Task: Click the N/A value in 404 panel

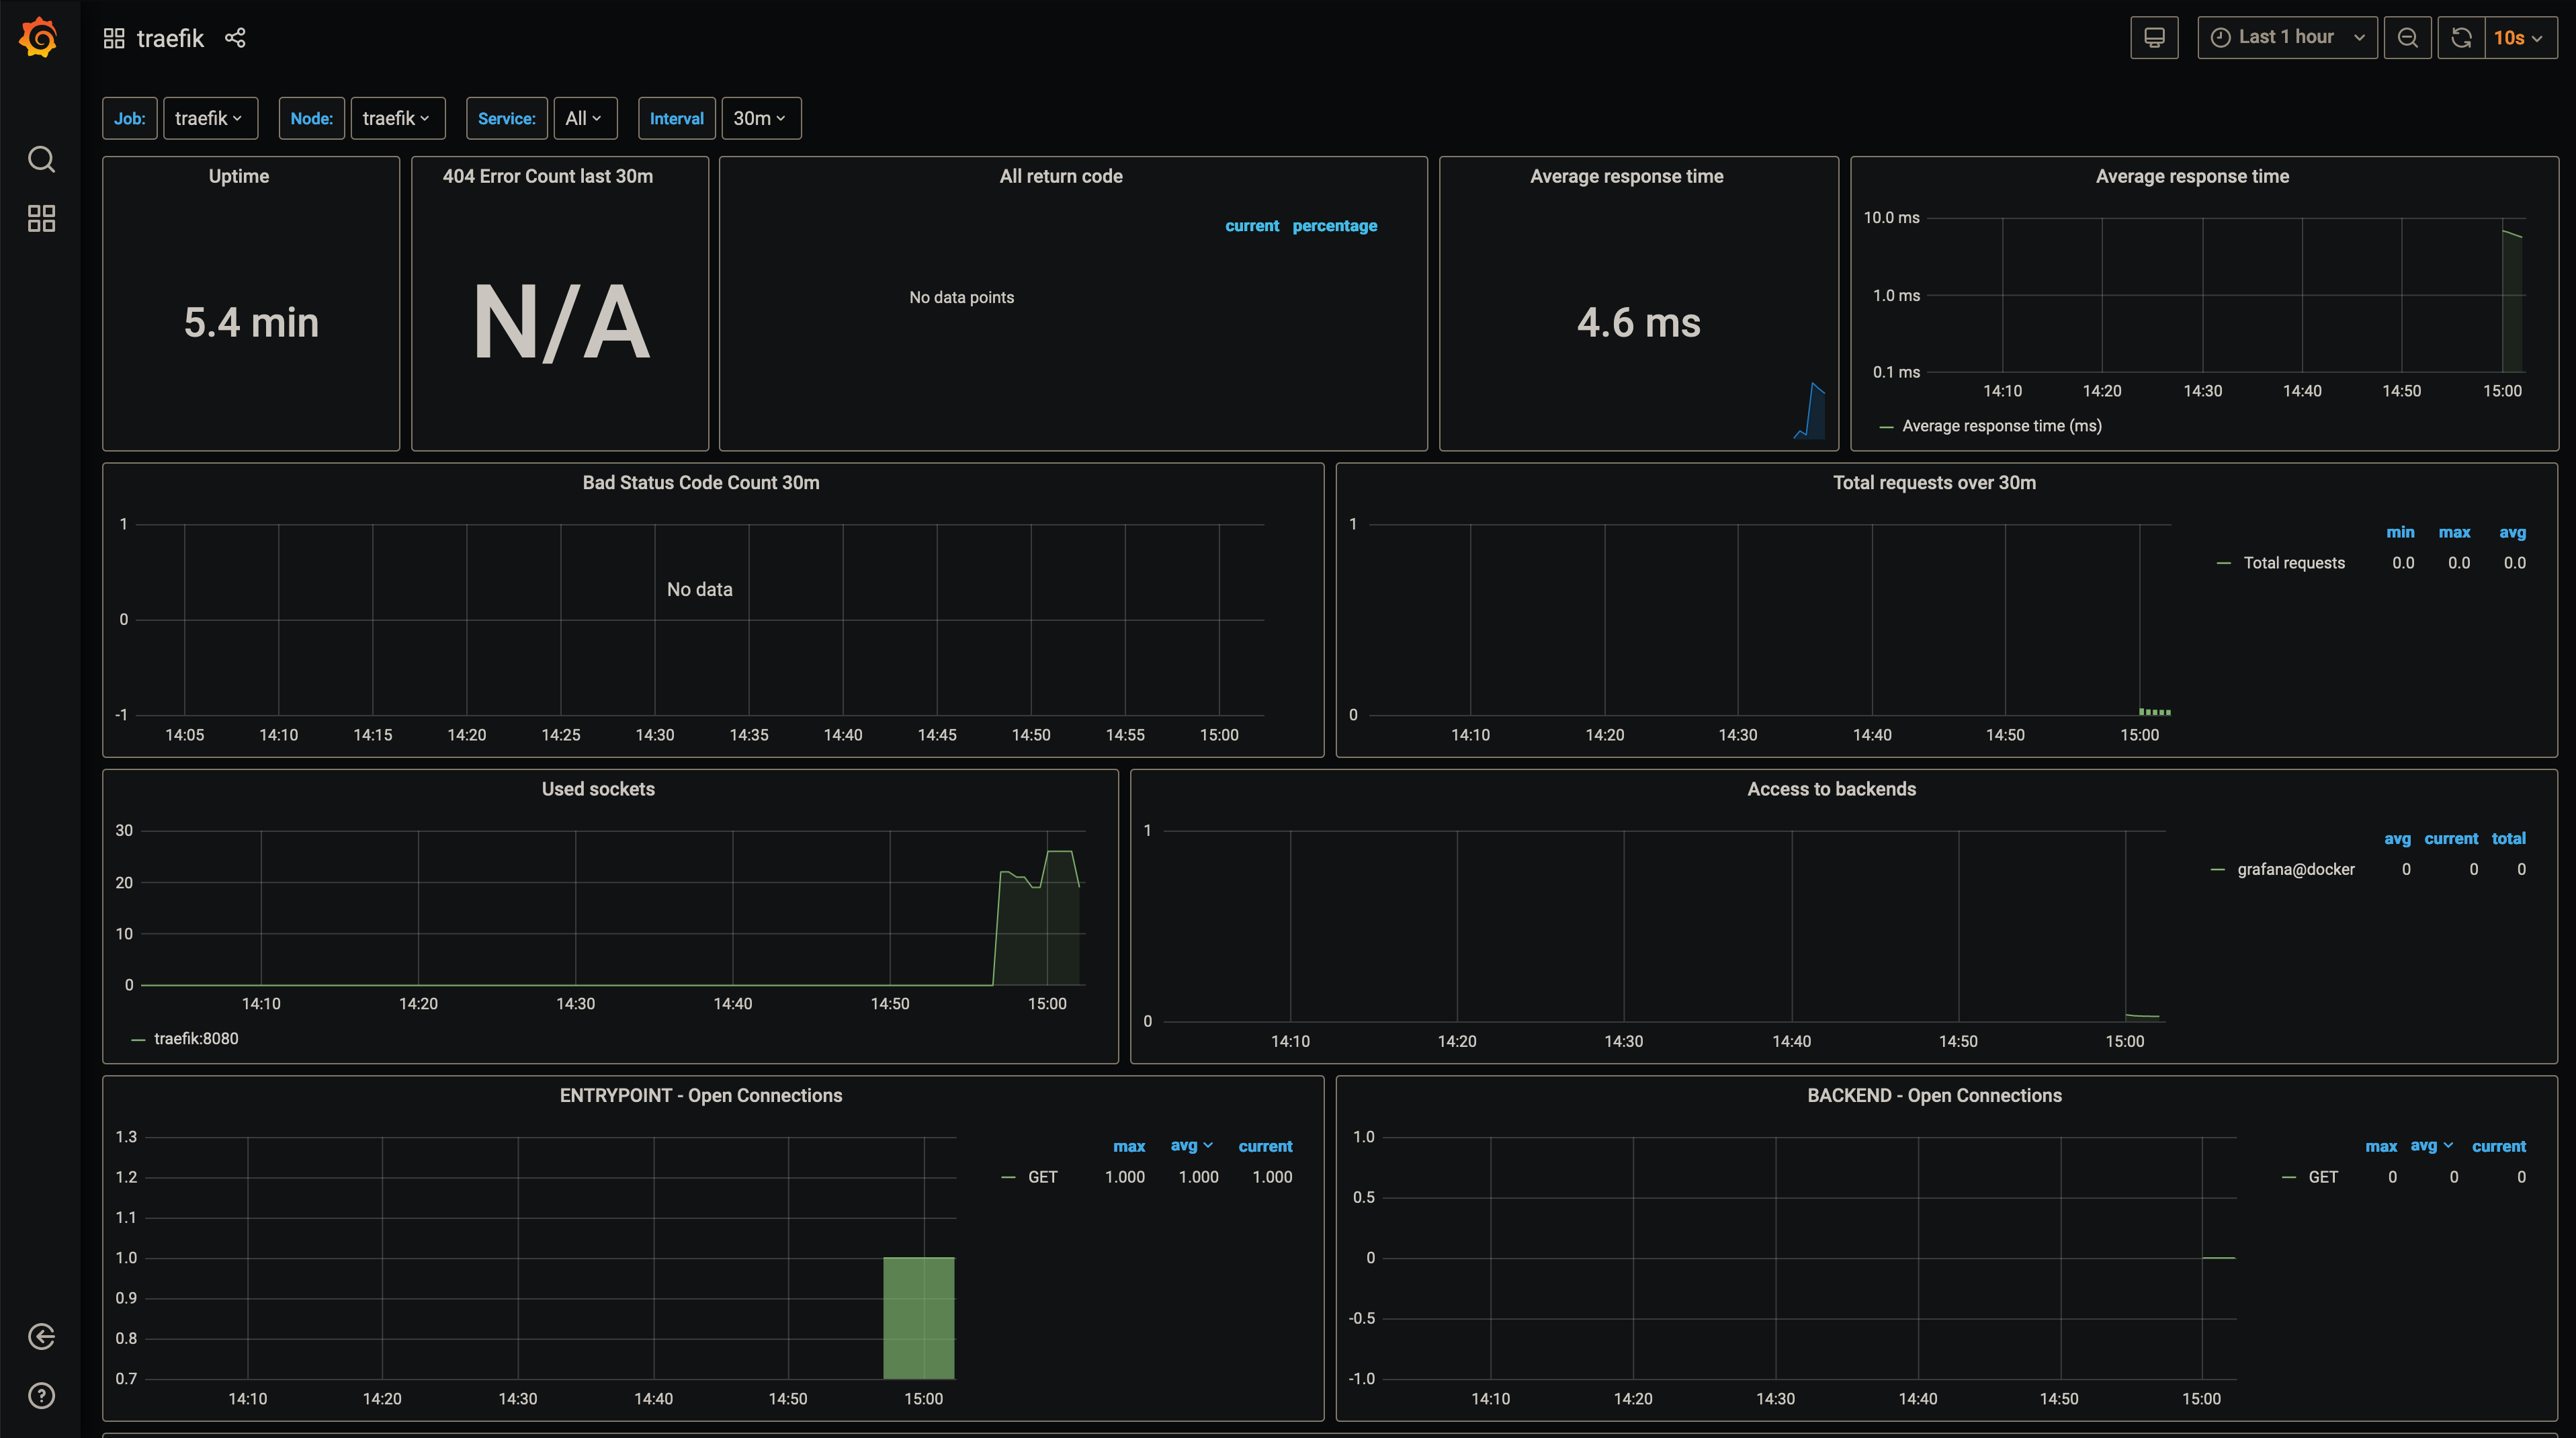Action: [x=561, y=322]
